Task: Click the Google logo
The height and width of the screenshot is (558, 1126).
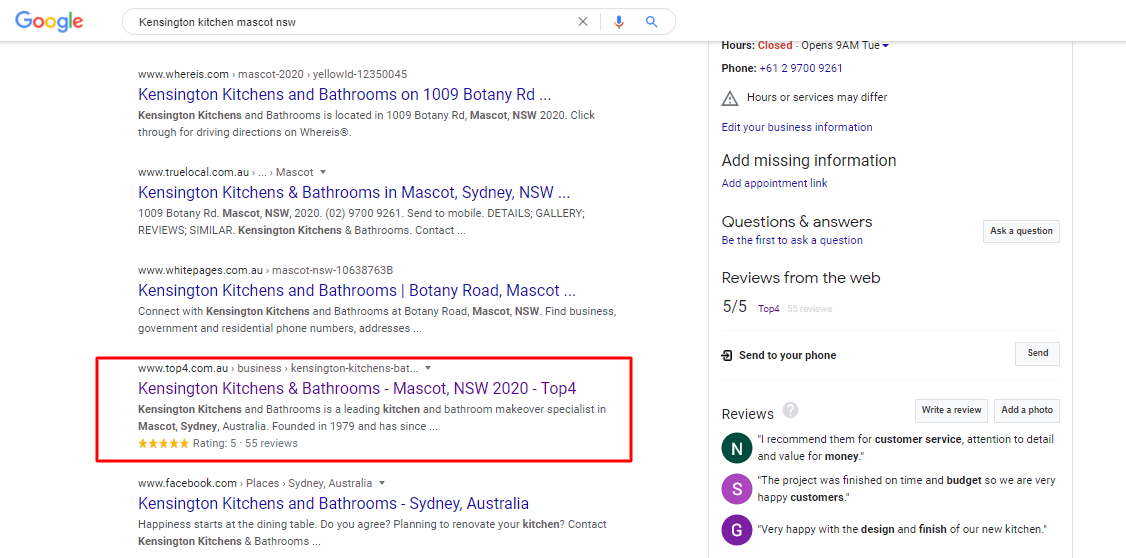Action: [x=49, y=21]
